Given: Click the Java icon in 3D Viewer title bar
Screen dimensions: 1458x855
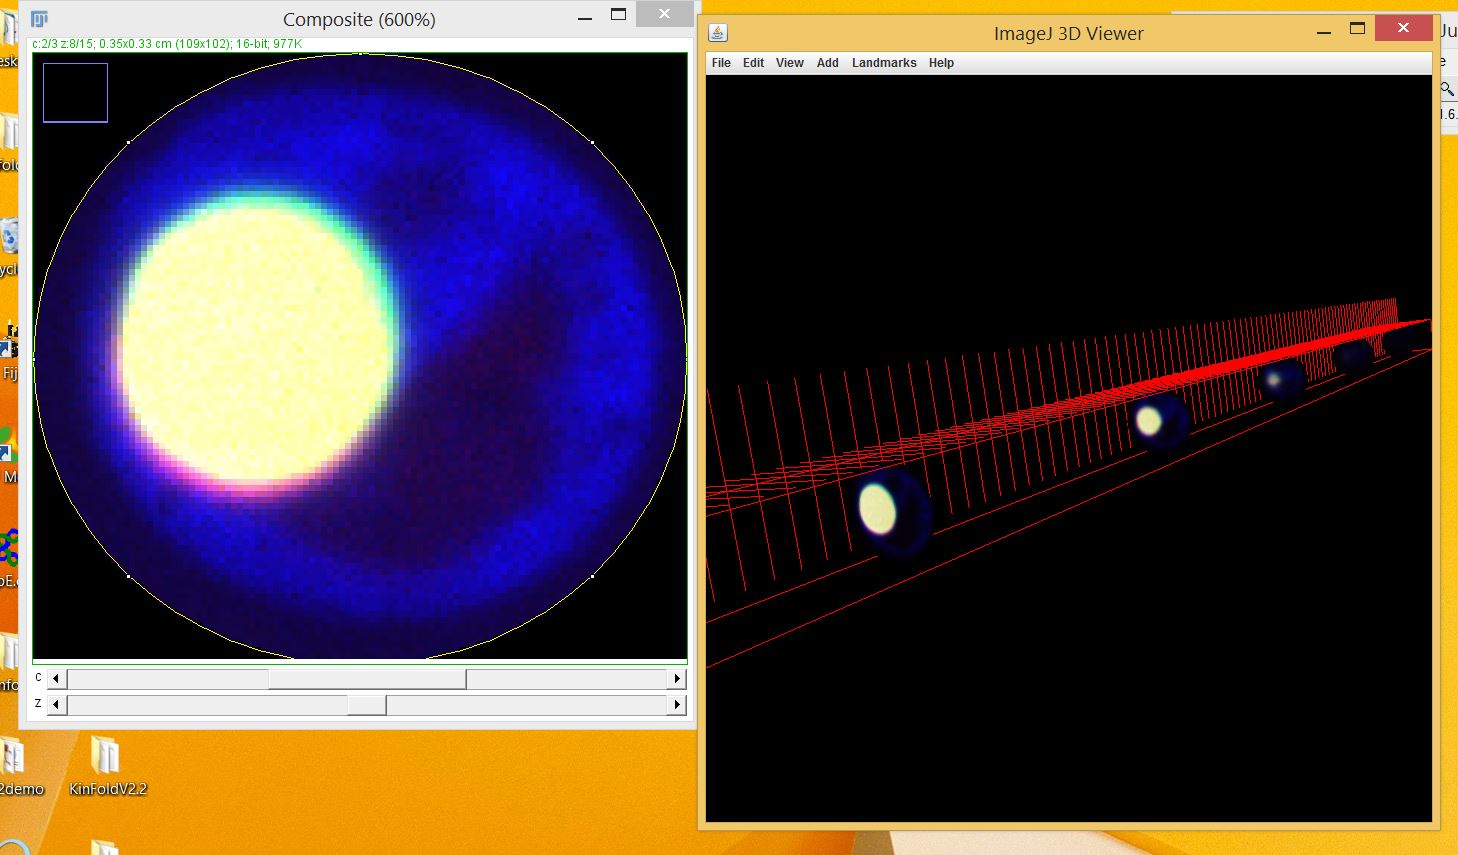Looking at the screenshot, I should pyautogui.click(x=718, y=33).
